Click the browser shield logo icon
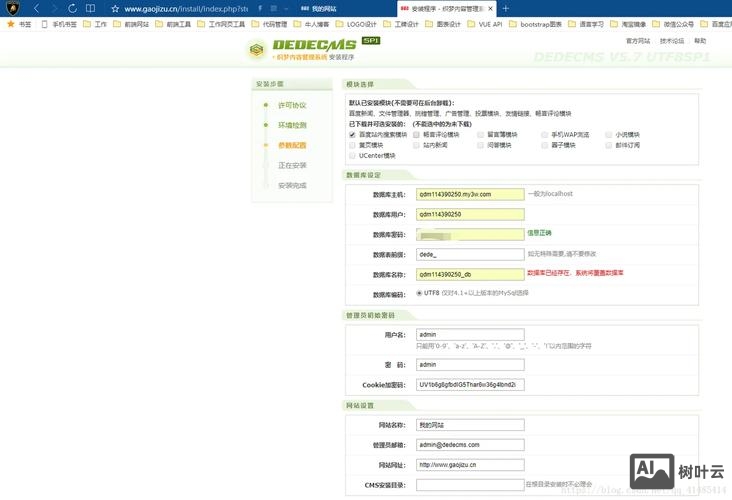The image size is (732, 500). click(x=13, y=8)
